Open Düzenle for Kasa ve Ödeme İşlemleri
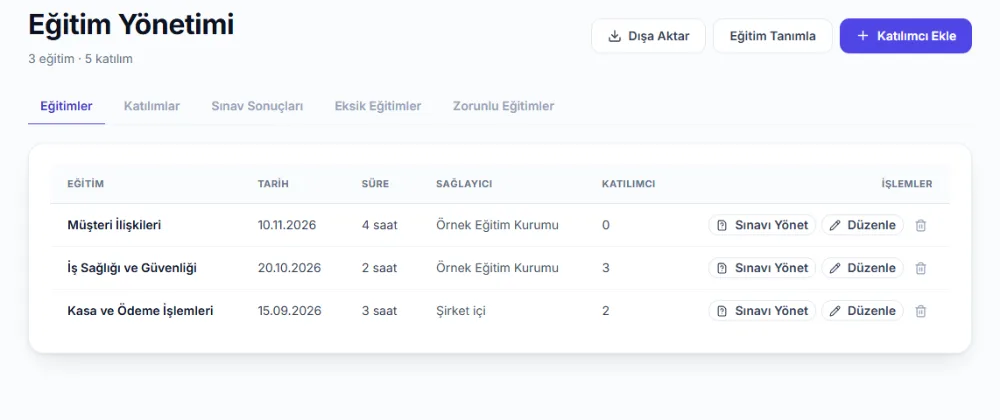Viewport: 1000px width, 420px height. tap(862, 311)
